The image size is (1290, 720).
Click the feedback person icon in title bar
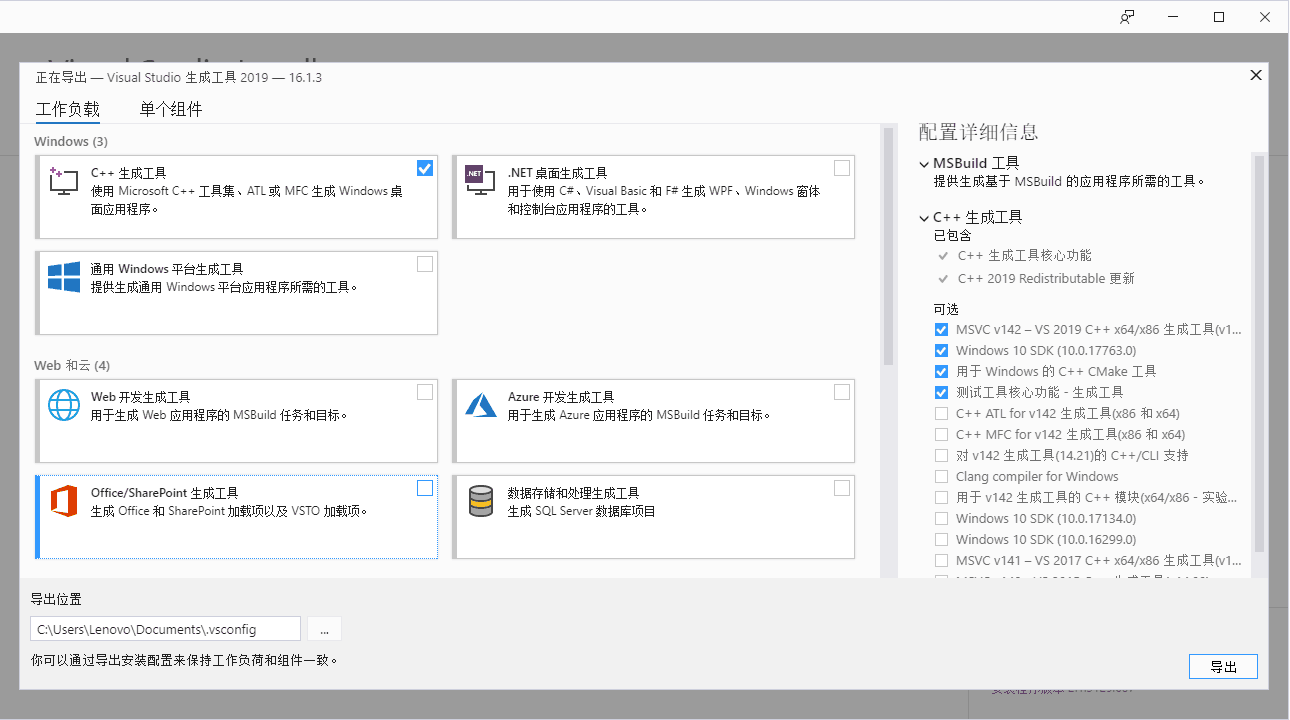[x=1128, y=17]
